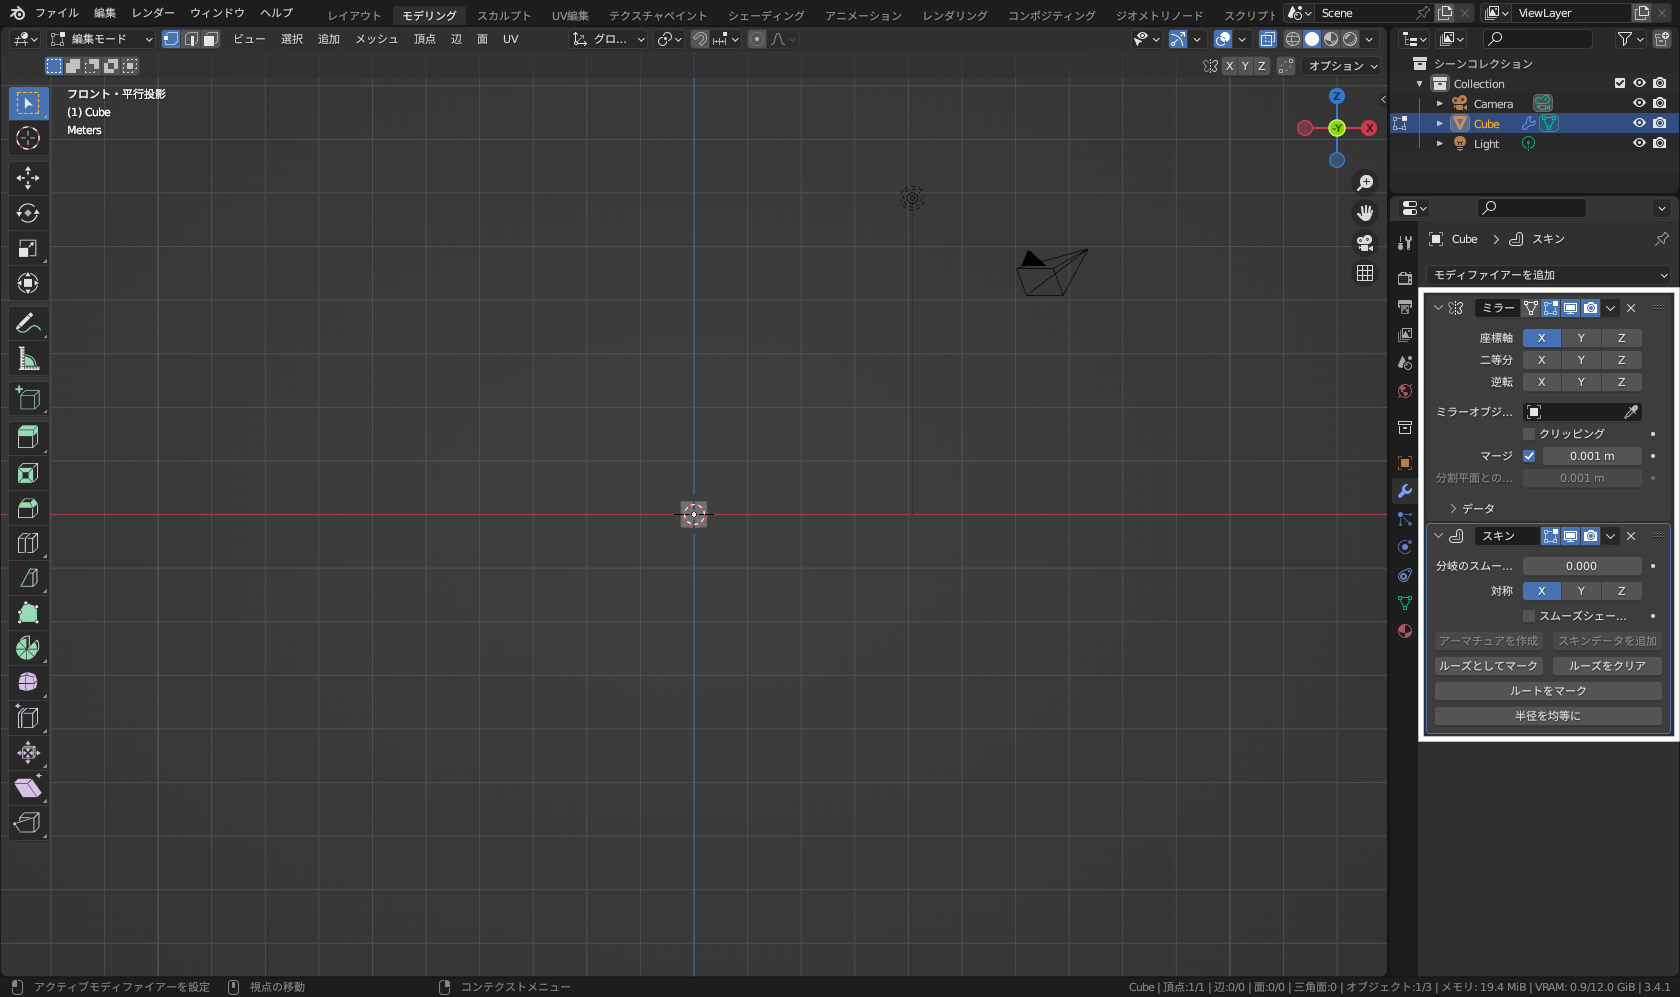Open the World properties tab icon

1405,391
